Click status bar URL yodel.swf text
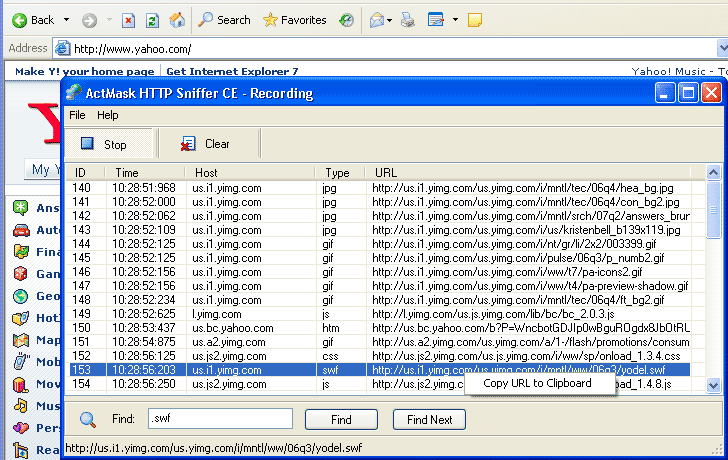 tap(214, 448)
